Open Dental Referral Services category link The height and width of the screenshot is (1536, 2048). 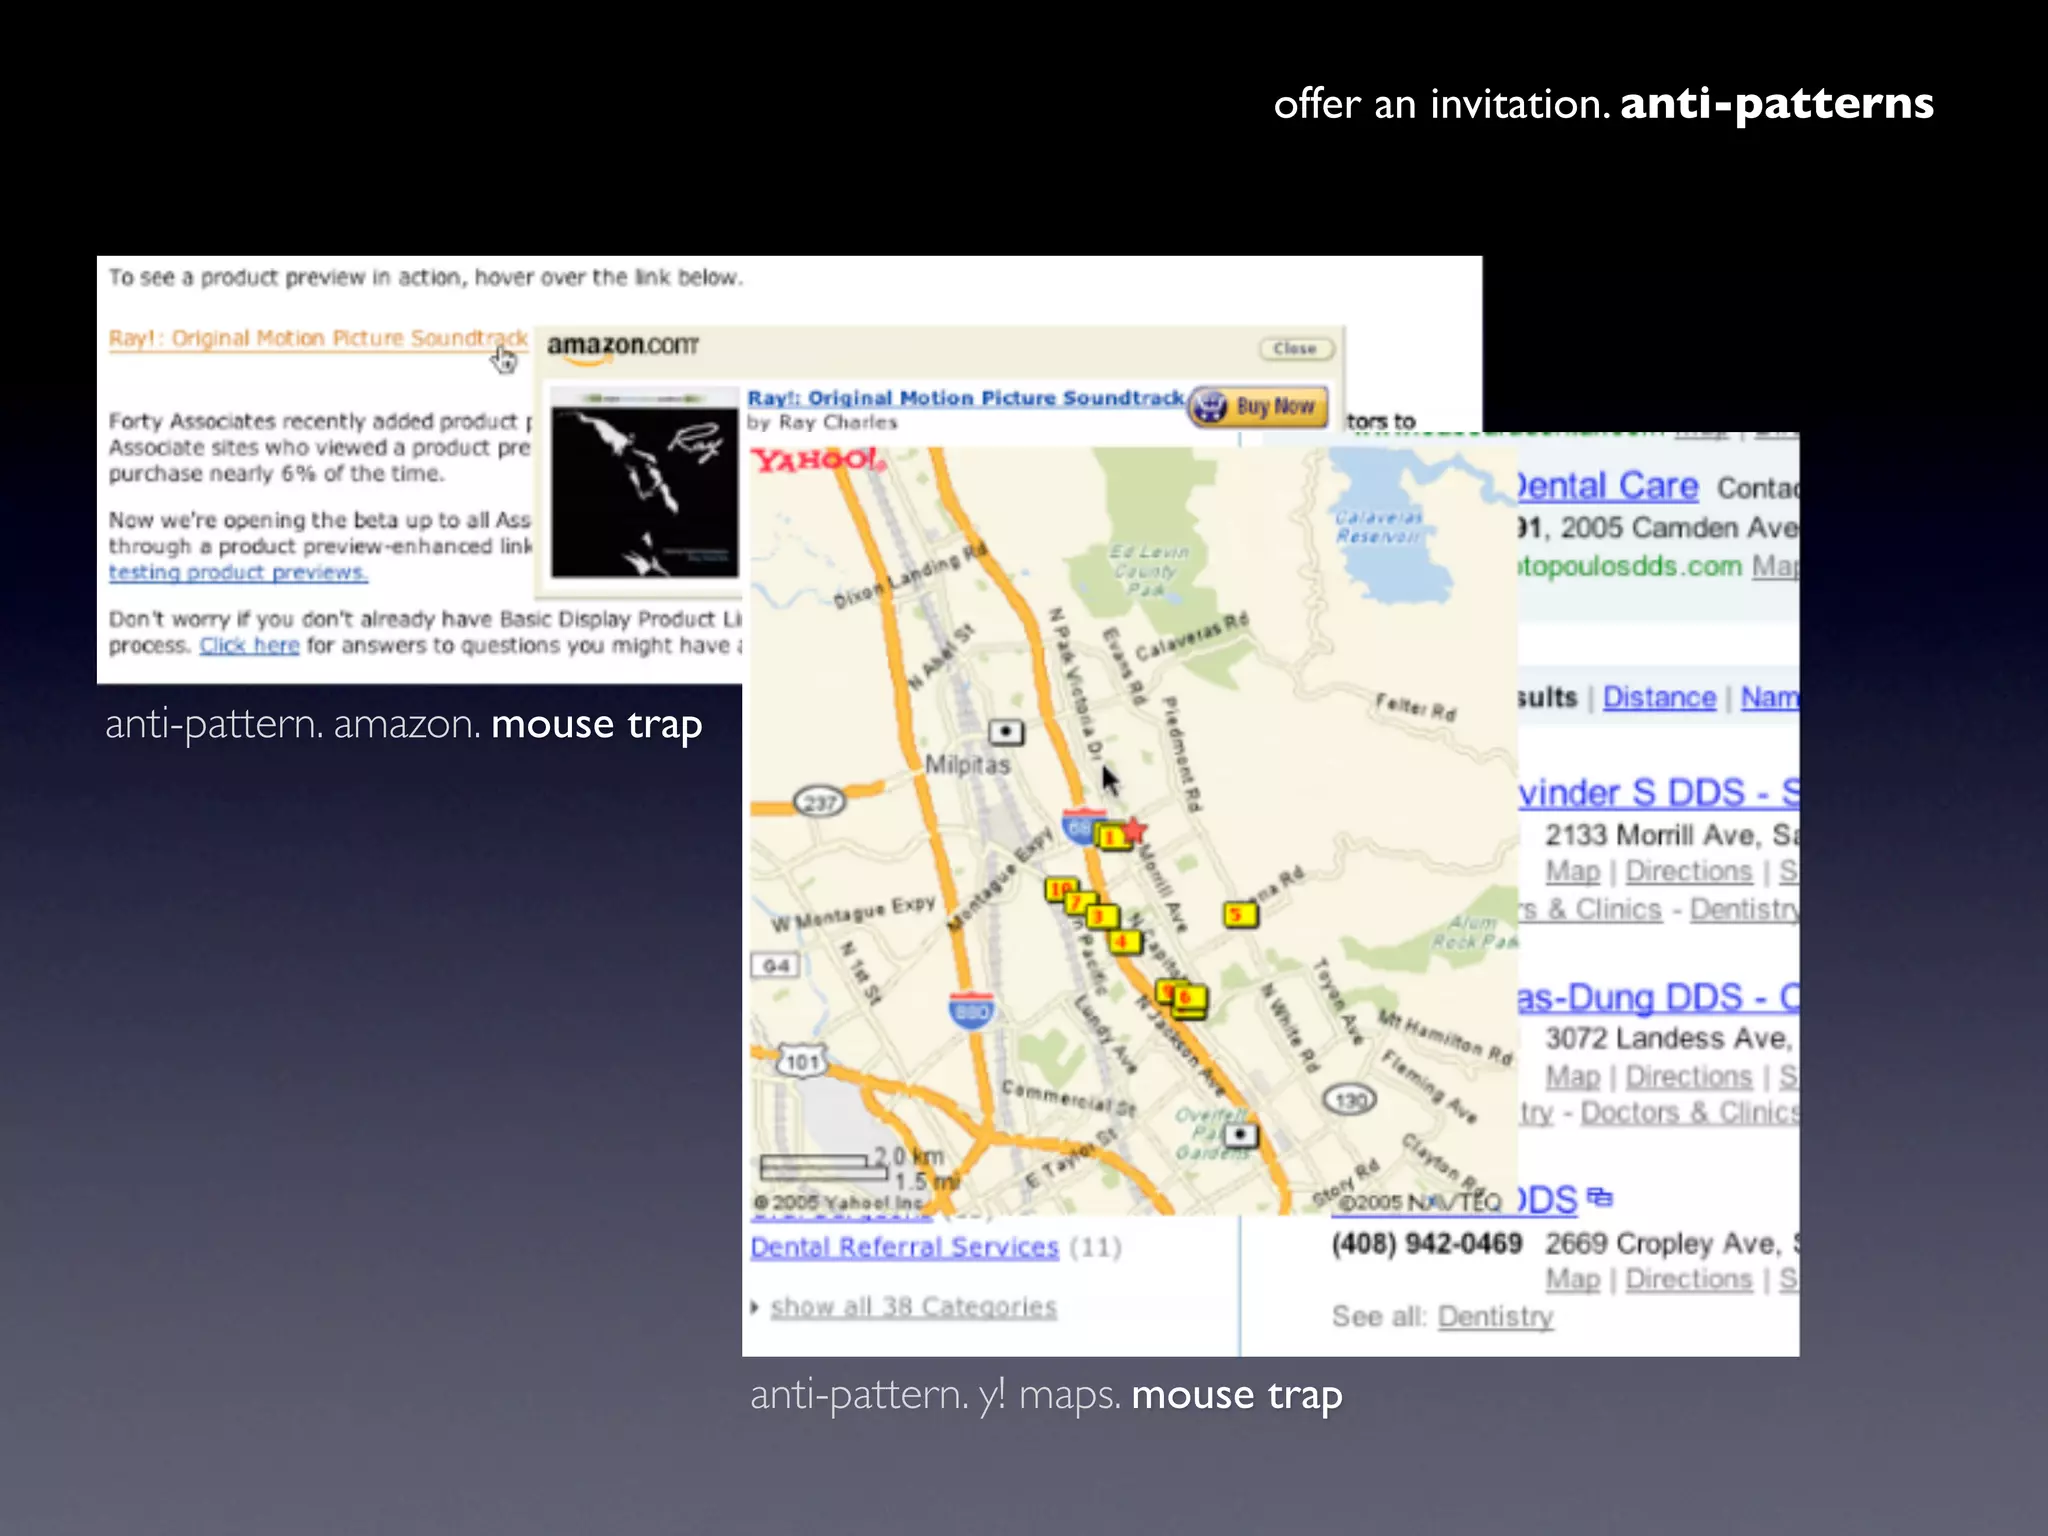click(904, 1247)
